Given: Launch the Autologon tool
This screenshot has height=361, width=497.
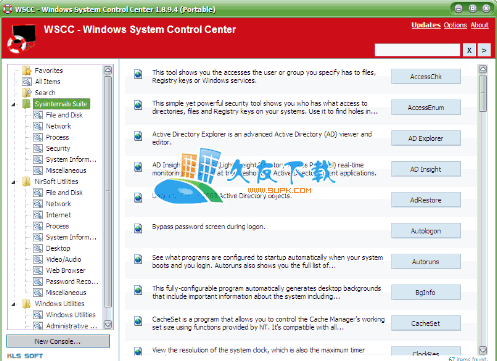Looking at the screenshot, I should pos(426,231).
